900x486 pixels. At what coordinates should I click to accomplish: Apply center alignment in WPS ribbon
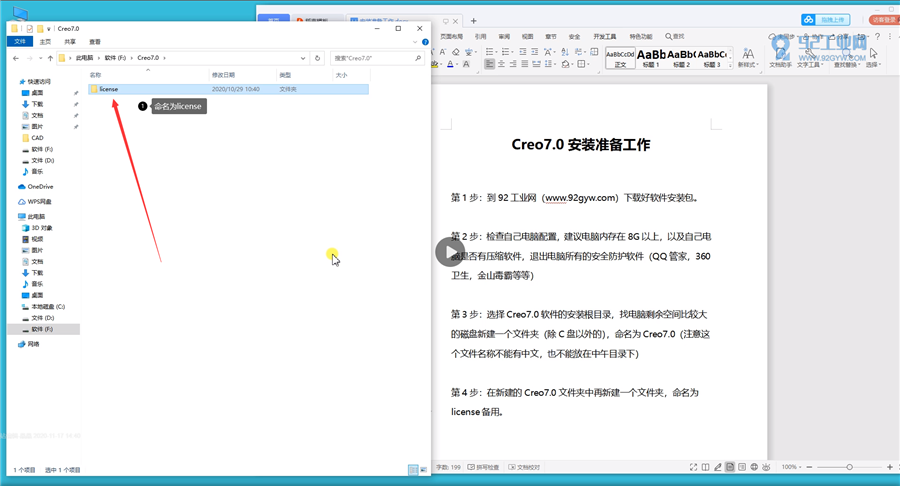(x=501, y=64)
